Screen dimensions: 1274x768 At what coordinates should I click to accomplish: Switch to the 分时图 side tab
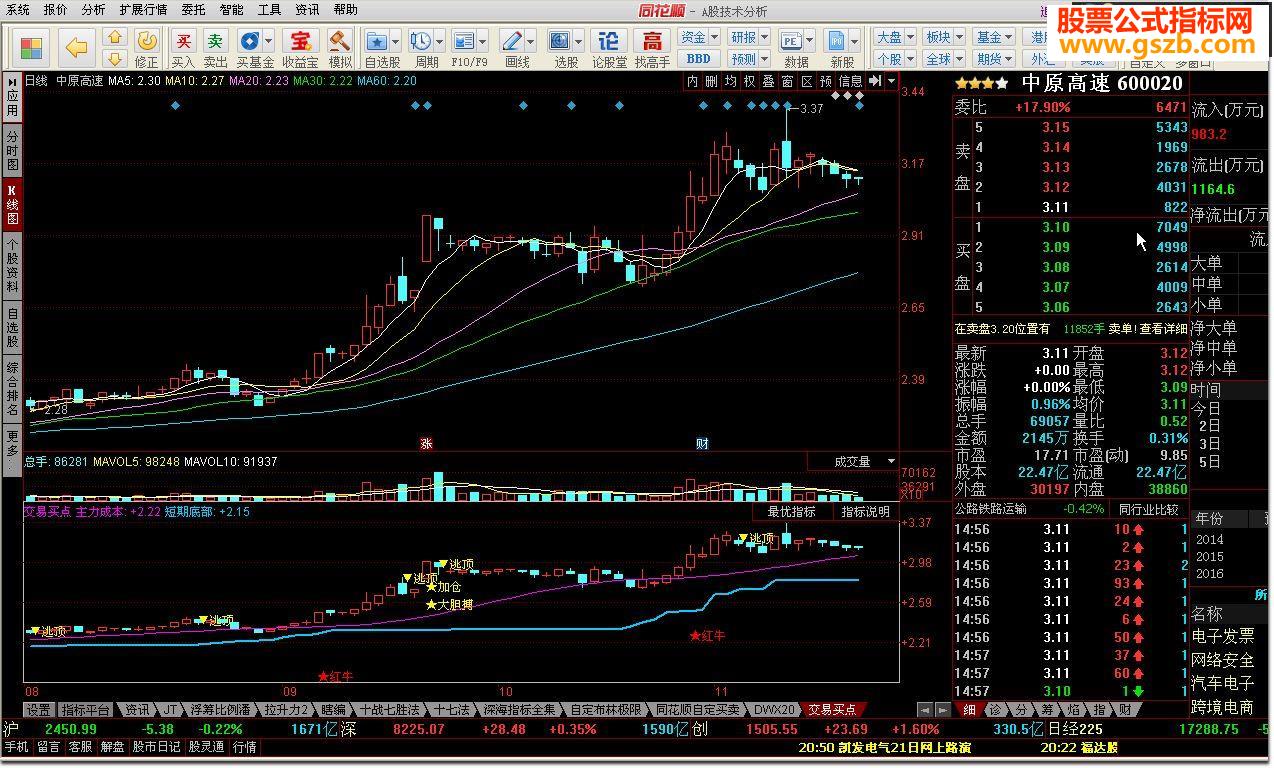pyautogui.click(x=12, y=150)
